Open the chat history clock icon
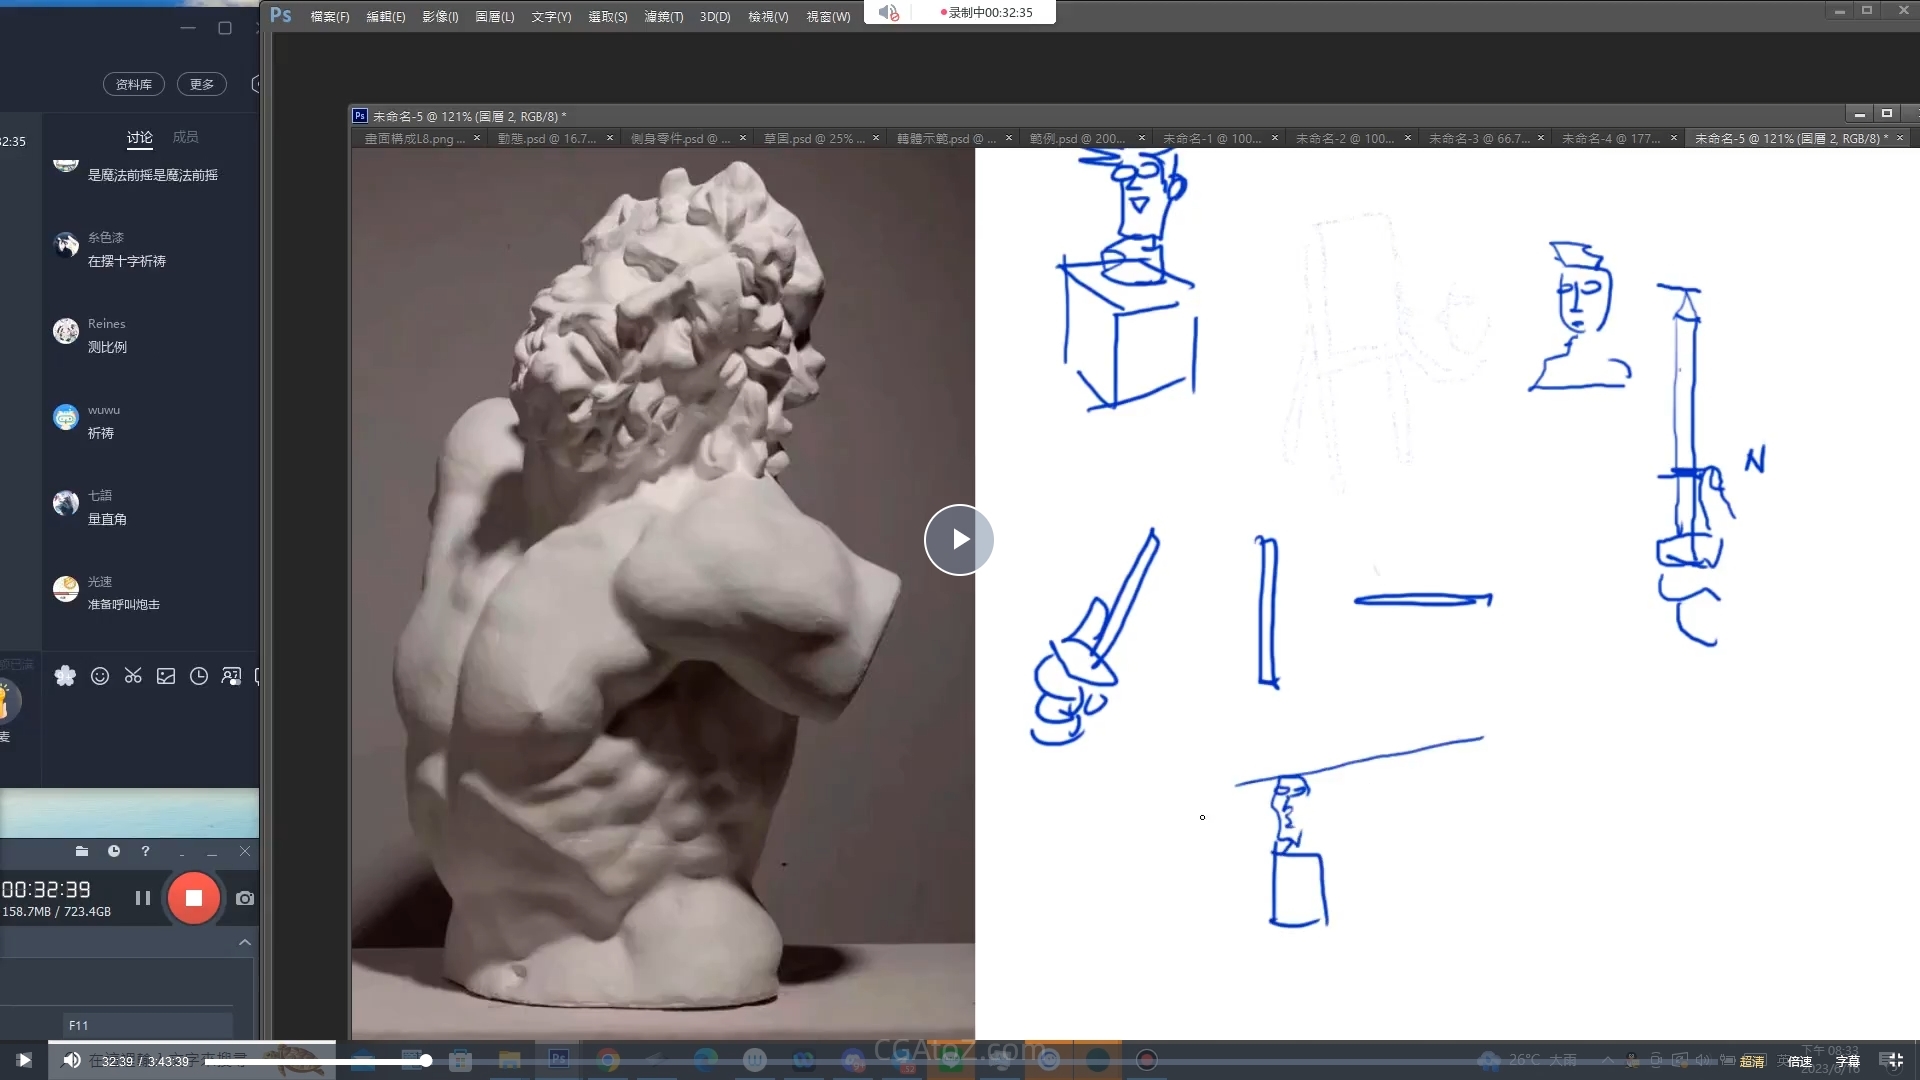 coord(199,676)
